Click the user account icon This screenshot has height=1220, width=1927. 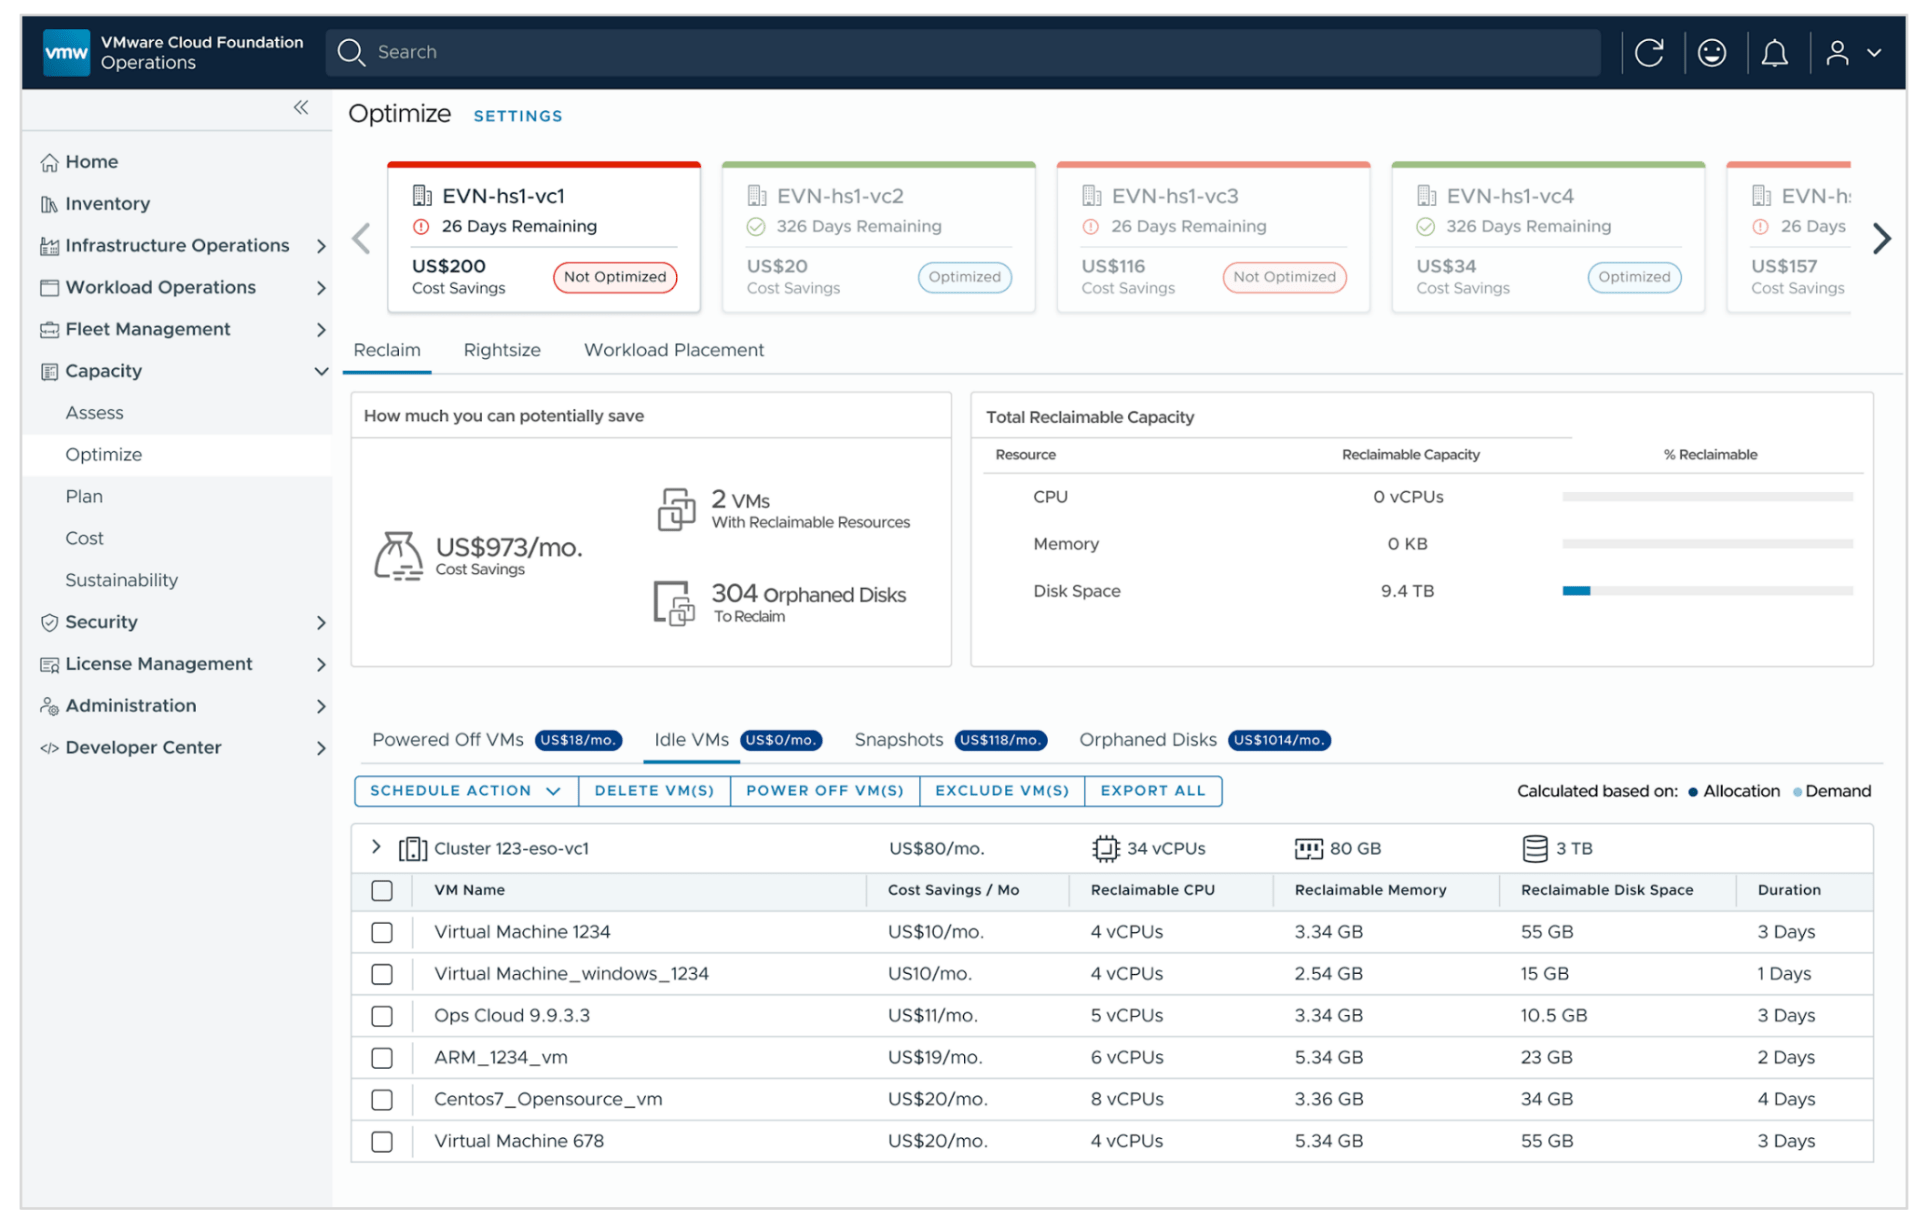1838,52
